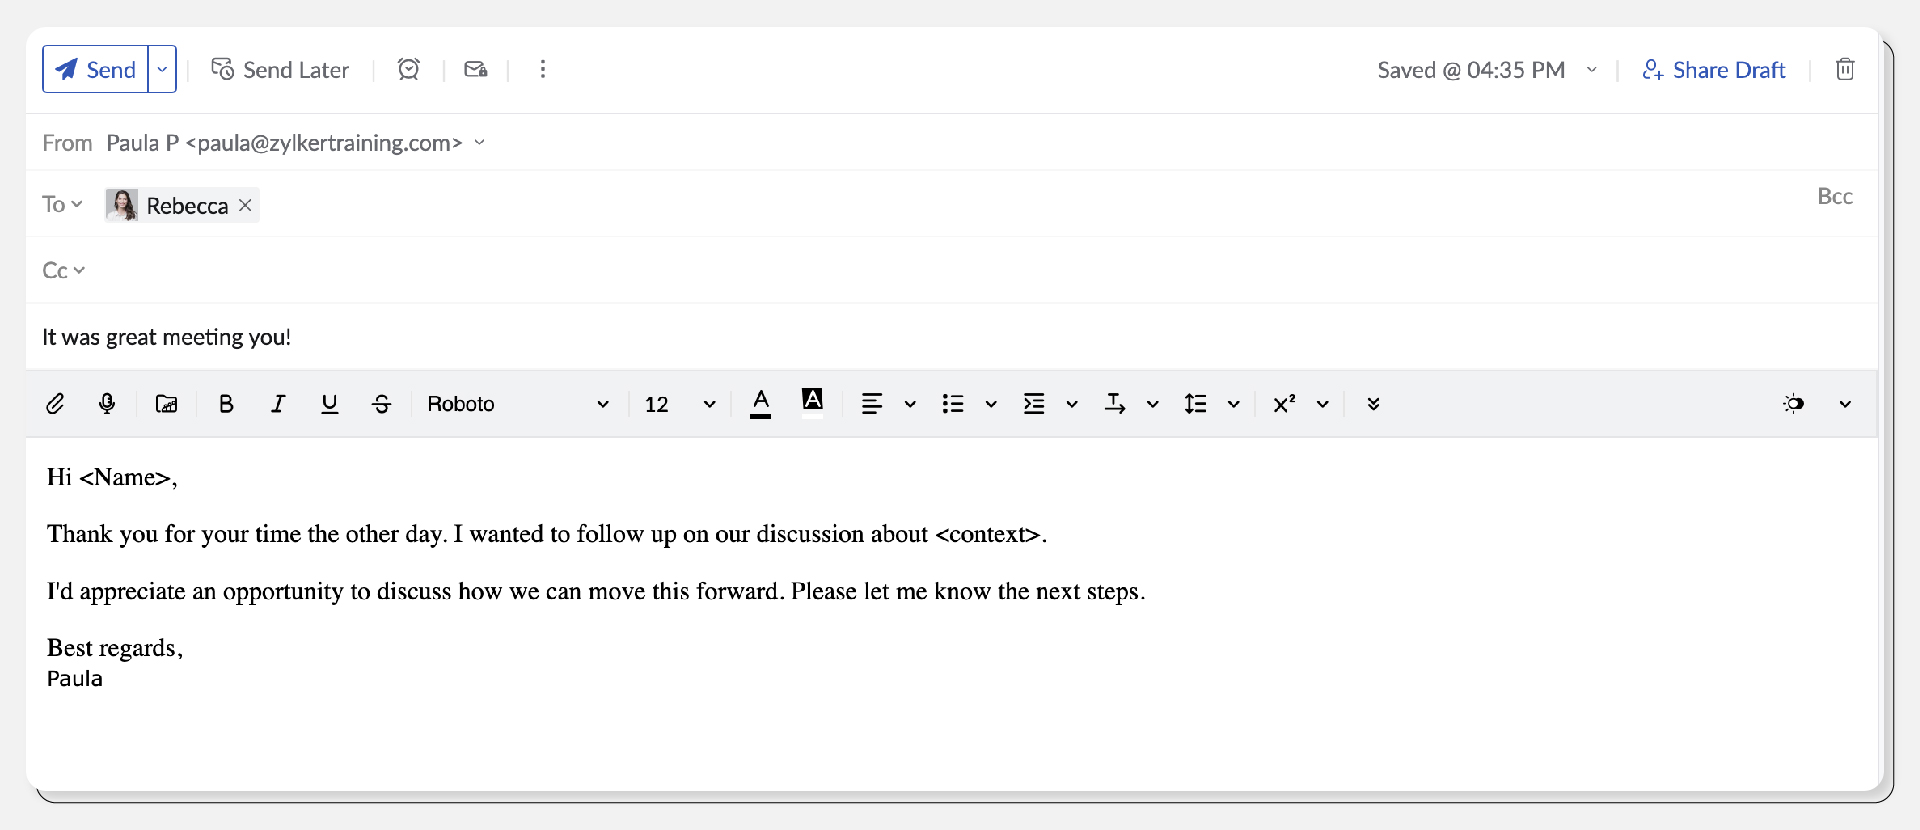Open the three-dot more options menu
This screenshot has height=830, width=1920.
(x=543, y=69)
